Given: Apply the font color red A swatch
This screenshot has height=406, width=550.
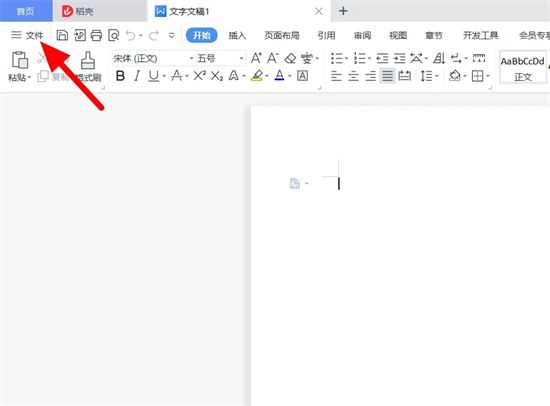Looking at the screenshot, I should [x=279, y=75].
